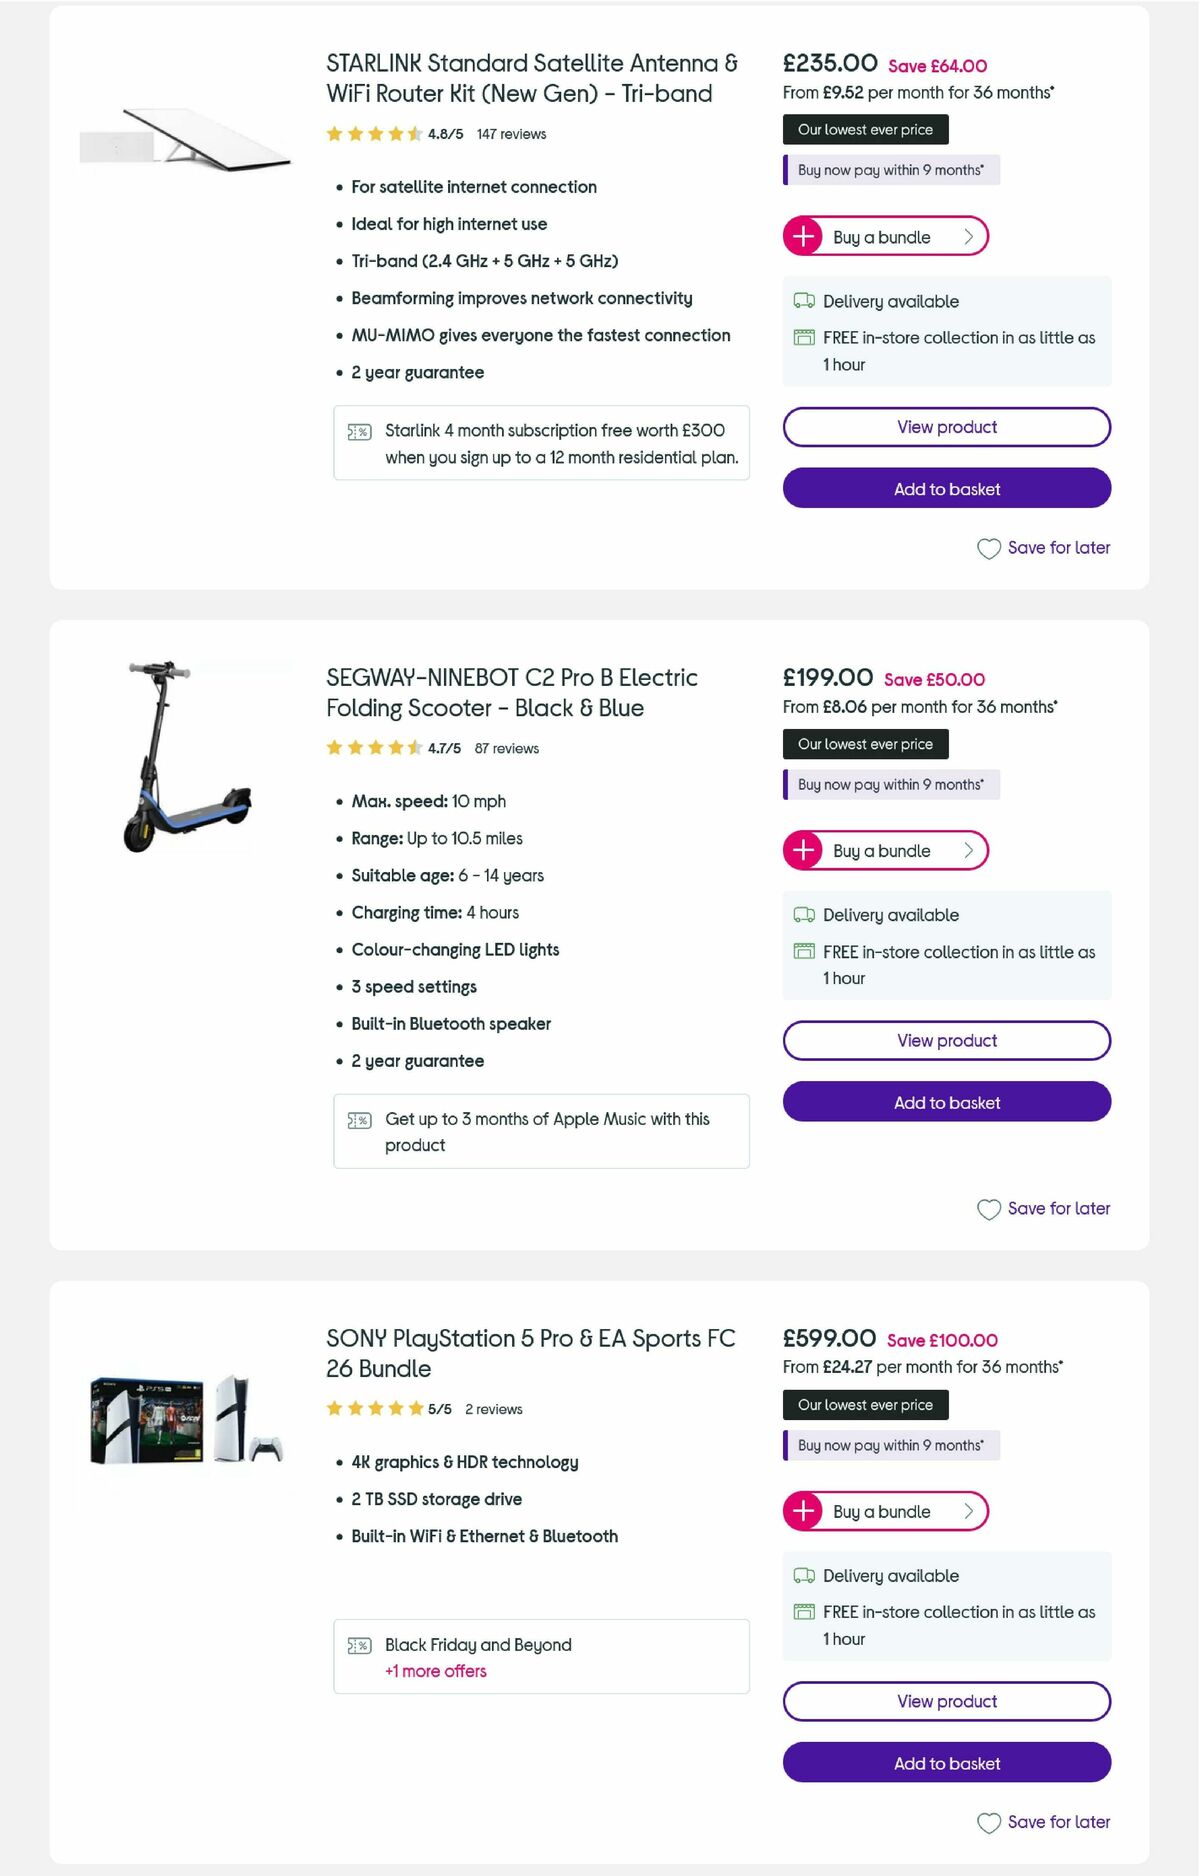Screen dimensions: 1200x1876
Task: Open the 87 reviews for the Segway scooter
Action: (507, 748)
